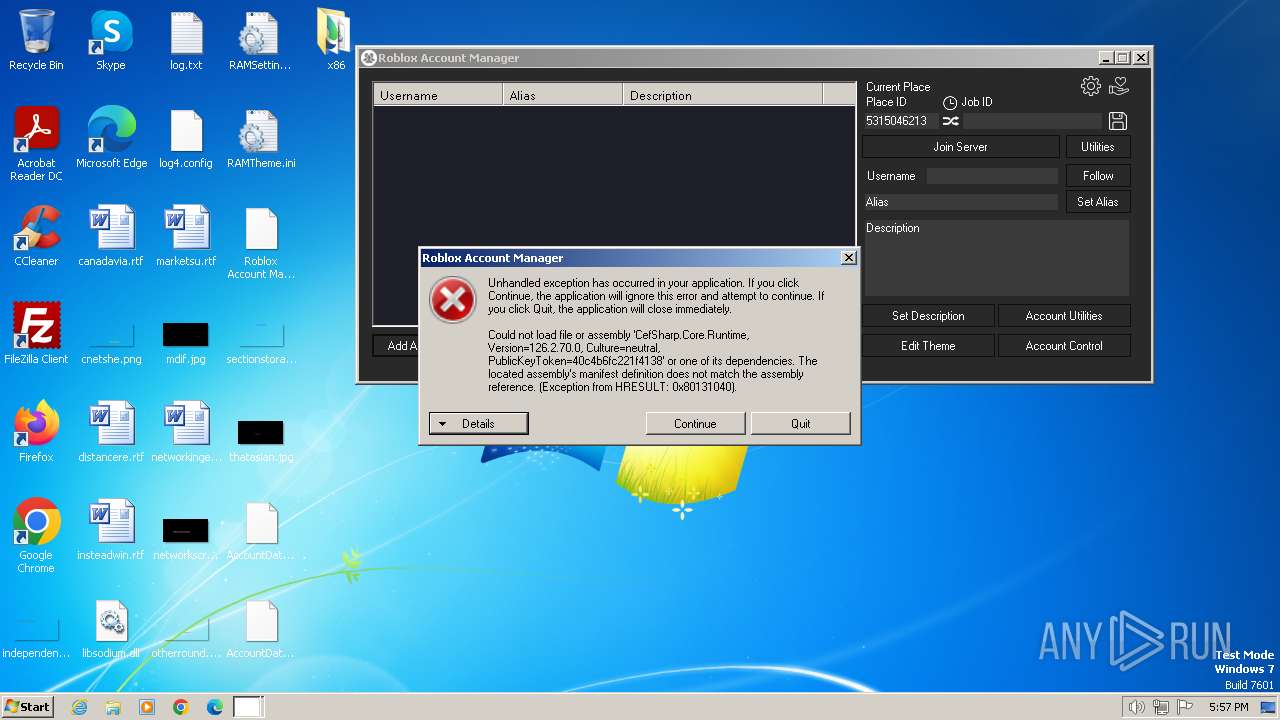Image resolution: width=1280 pixels, height=720 pixels.
Task: Open Windows Media Player taskbar icon
Action: click(147, 707)
